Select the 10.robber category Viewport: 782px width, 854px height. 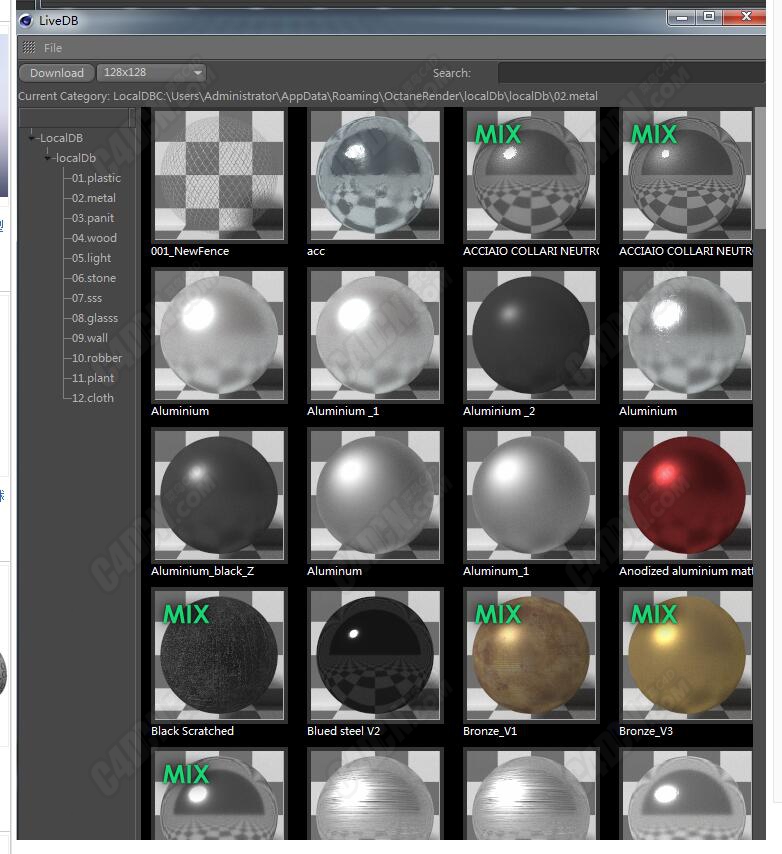pos(97,358)
